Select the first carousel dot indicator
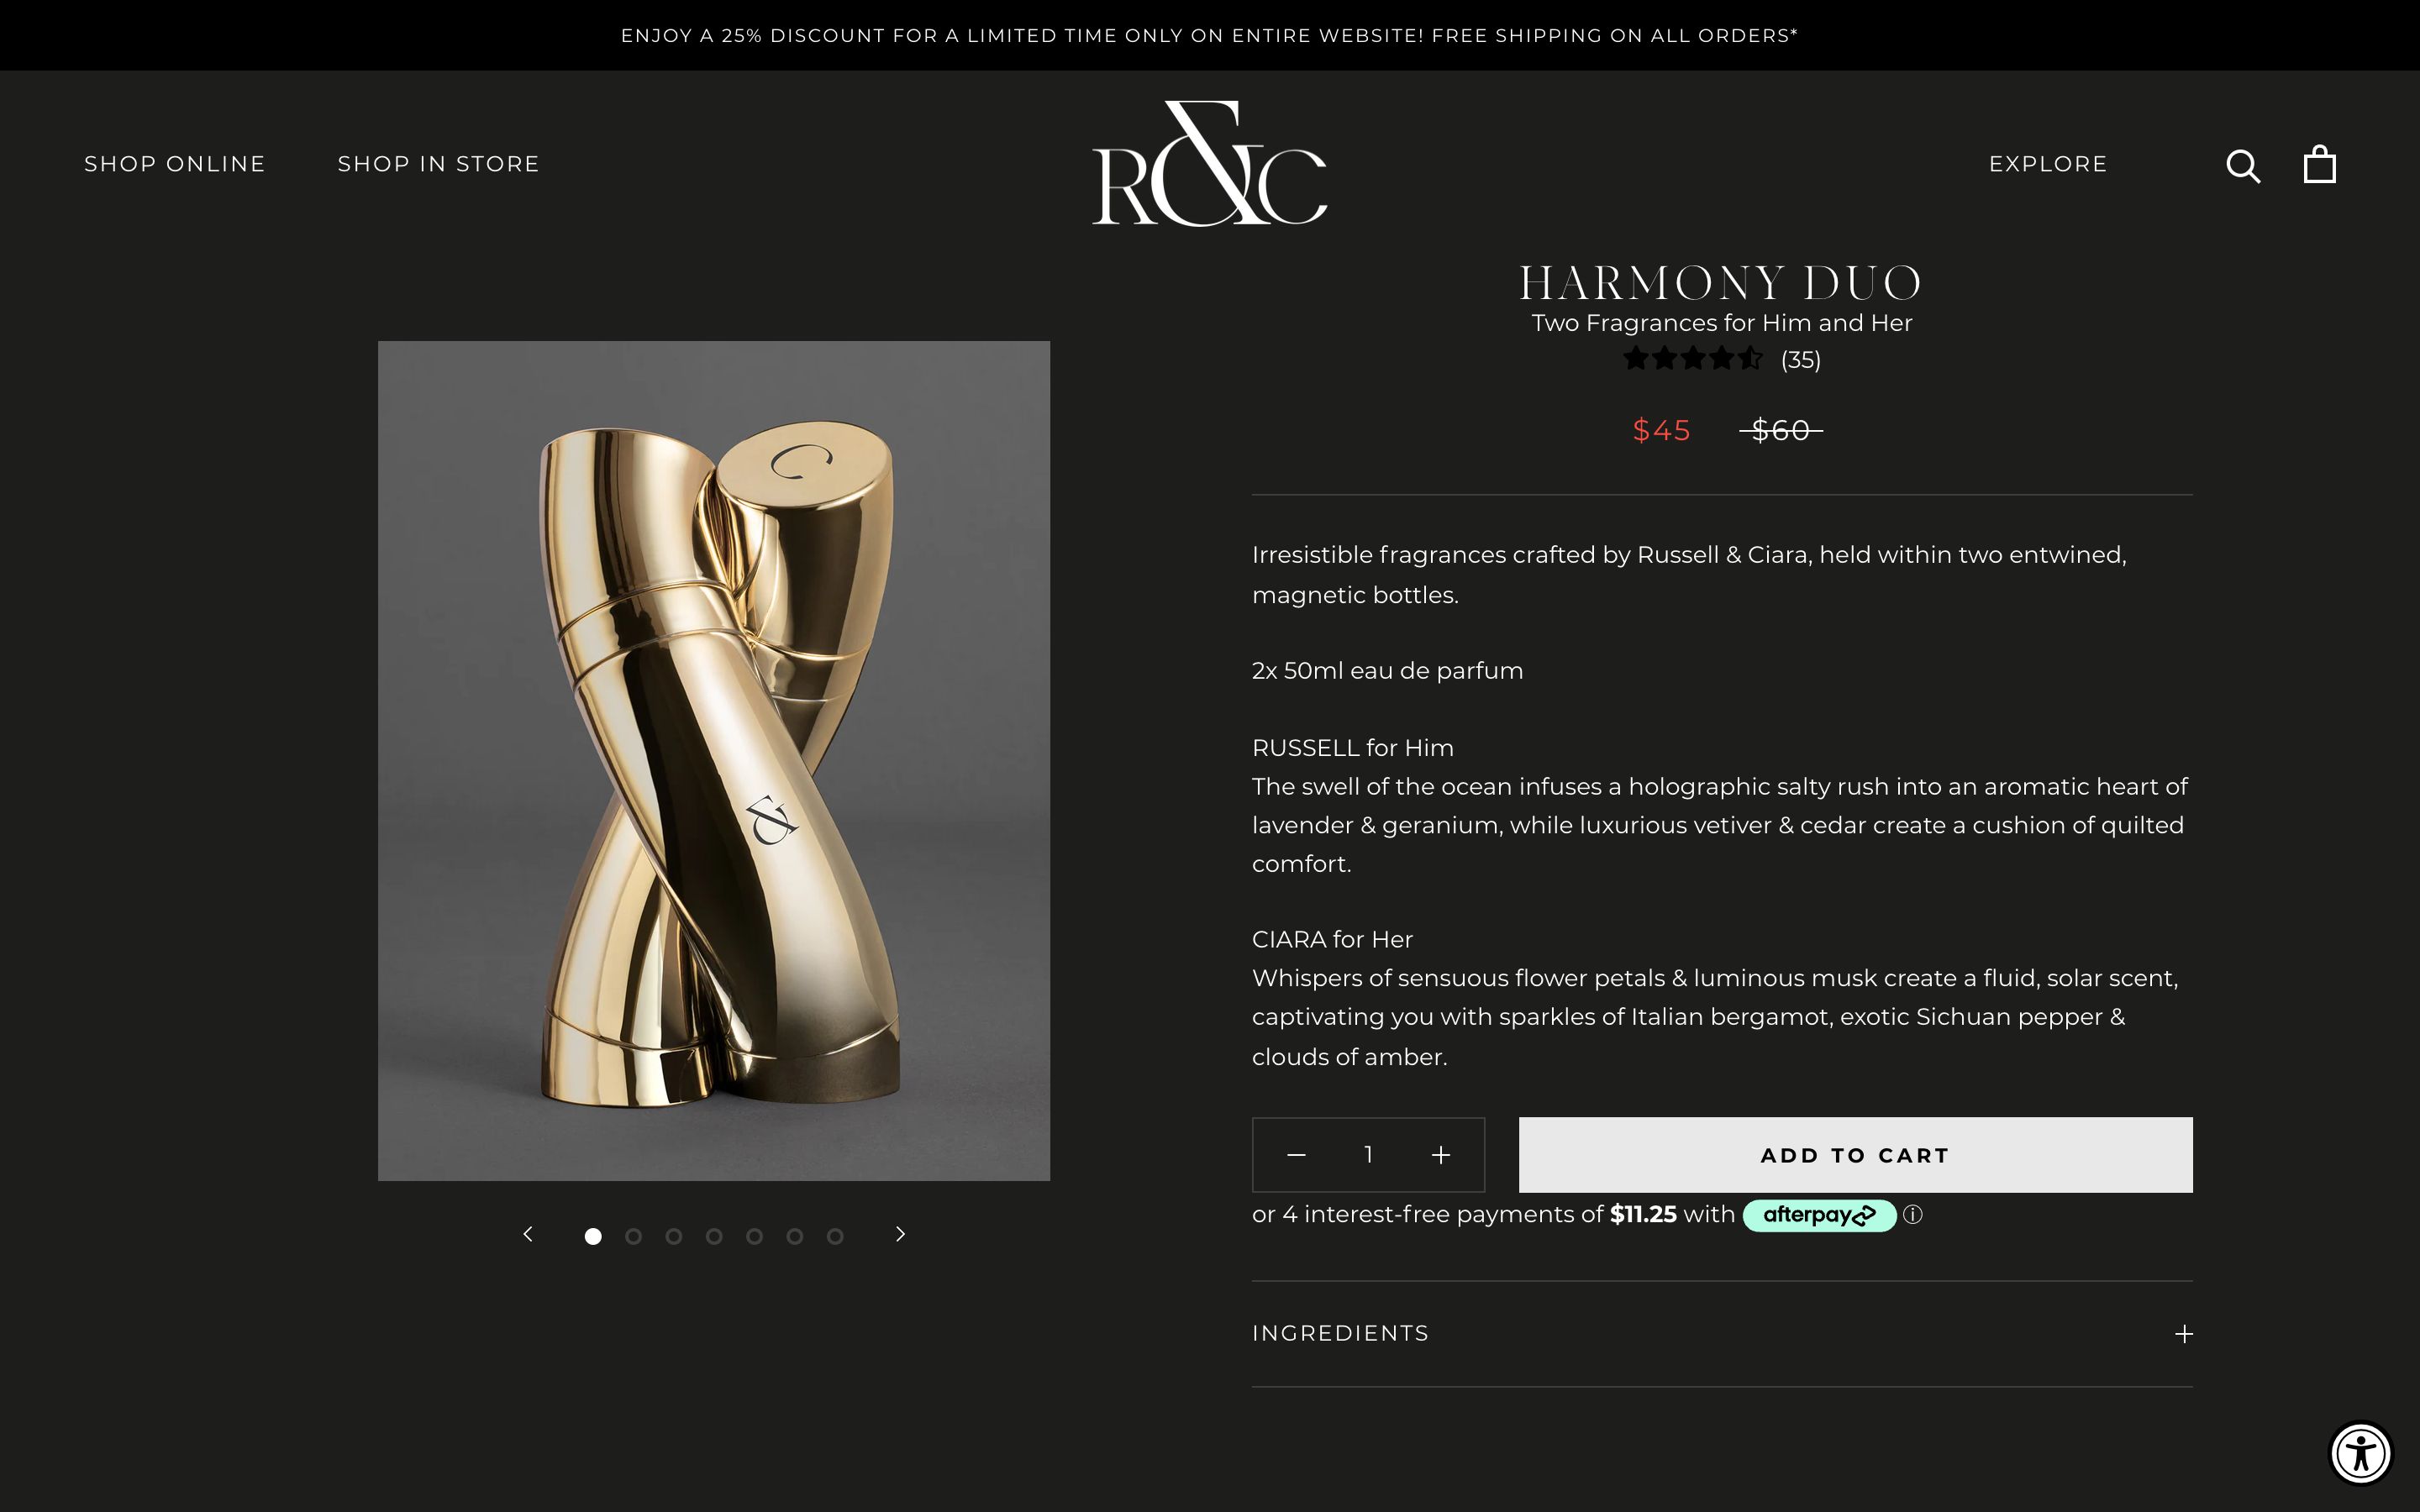Viewport: 2420px width, 1512px height. [x=594, y=1236]
